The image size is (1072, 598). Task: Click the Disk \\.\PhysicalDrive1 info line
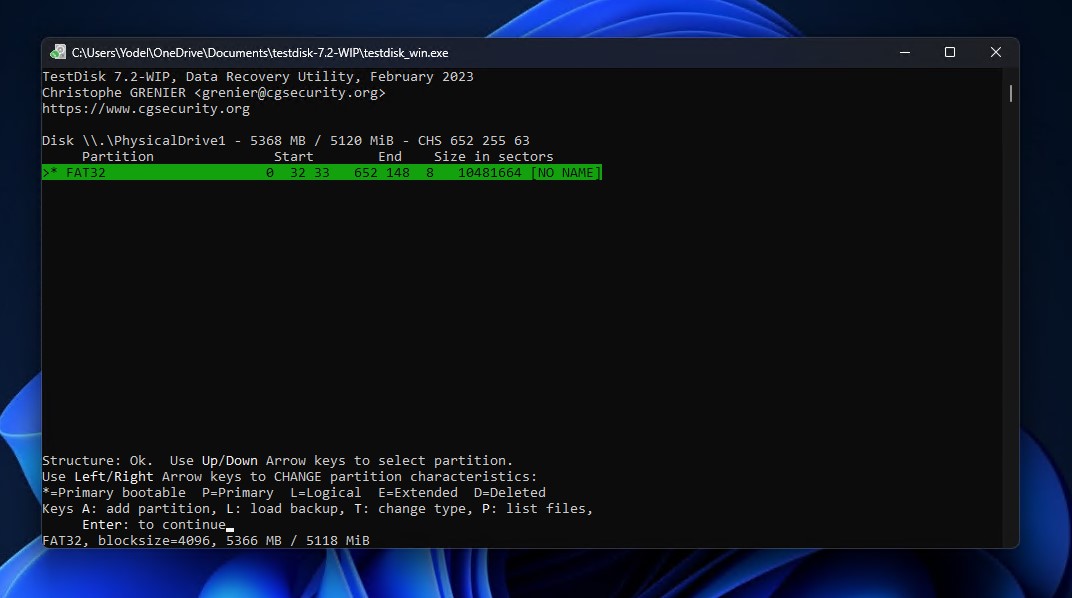[286, 141]
